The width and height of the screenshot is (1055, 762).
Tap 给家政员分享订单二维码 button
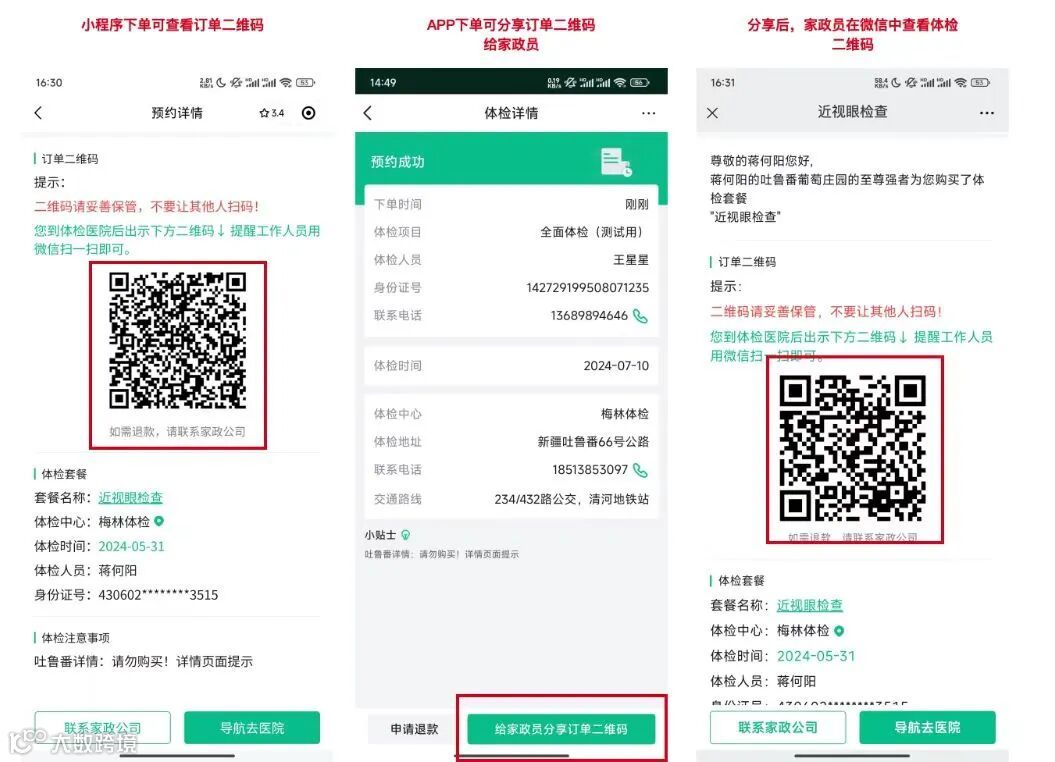[561, 729]
